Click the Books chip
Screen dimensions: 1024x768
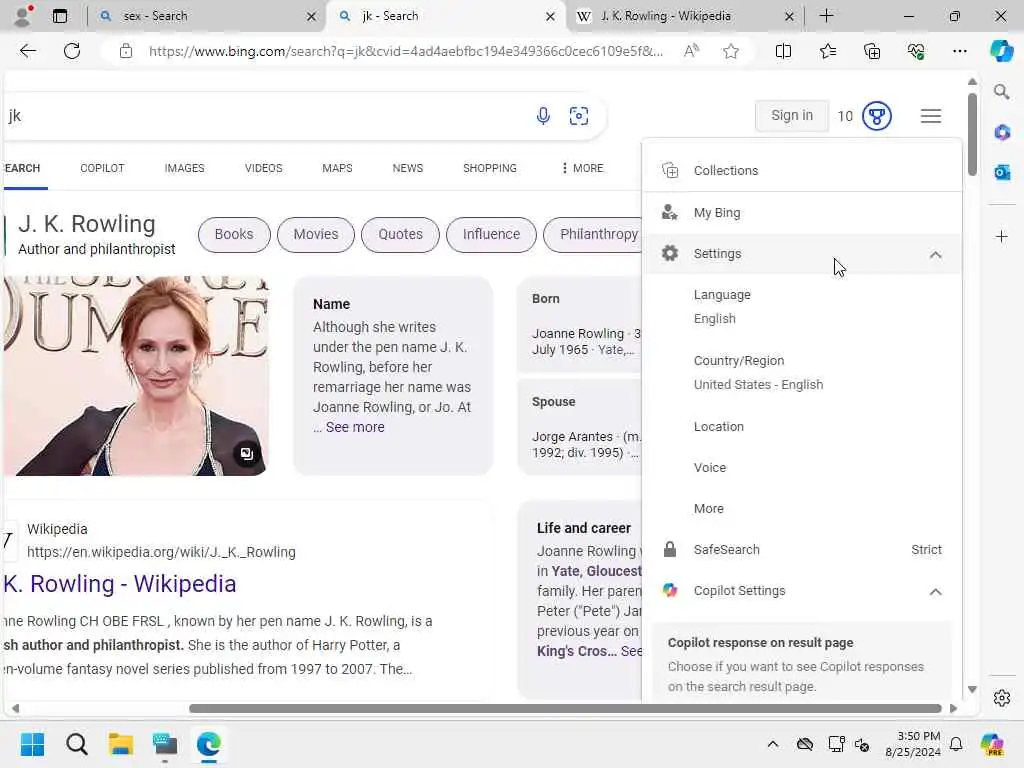point(234,234)
